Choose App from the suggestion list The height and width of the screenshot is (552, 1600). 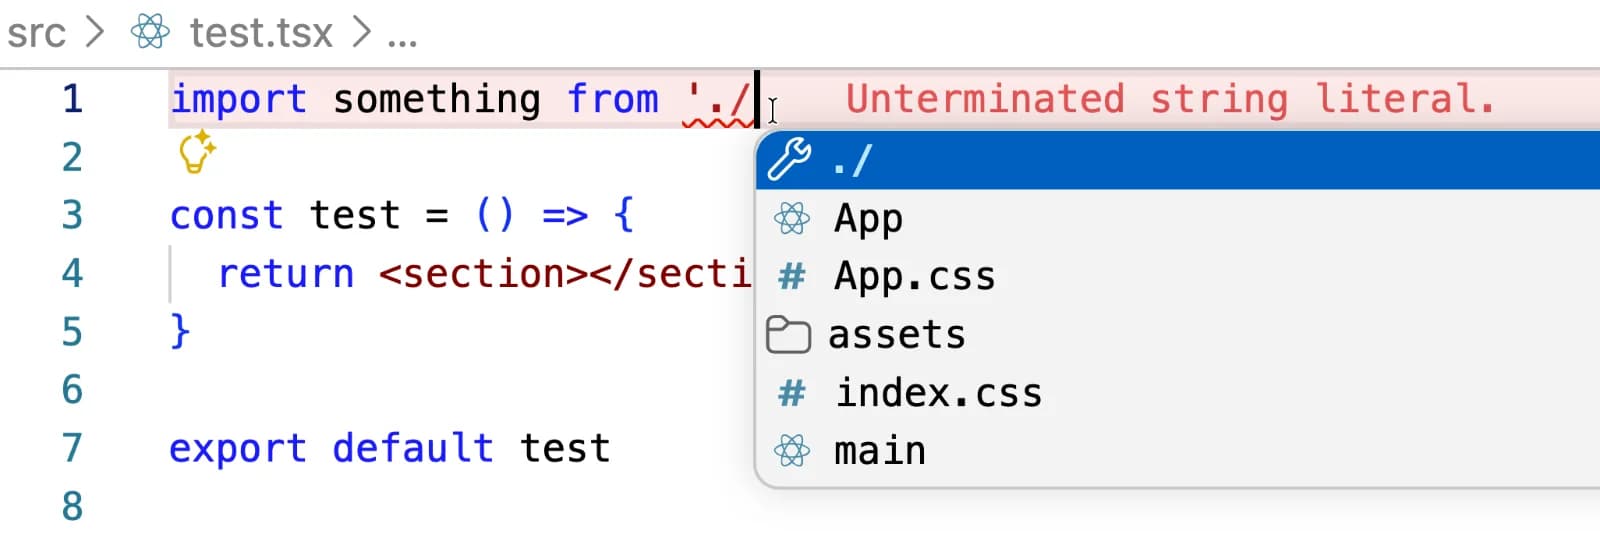[869, 218]
